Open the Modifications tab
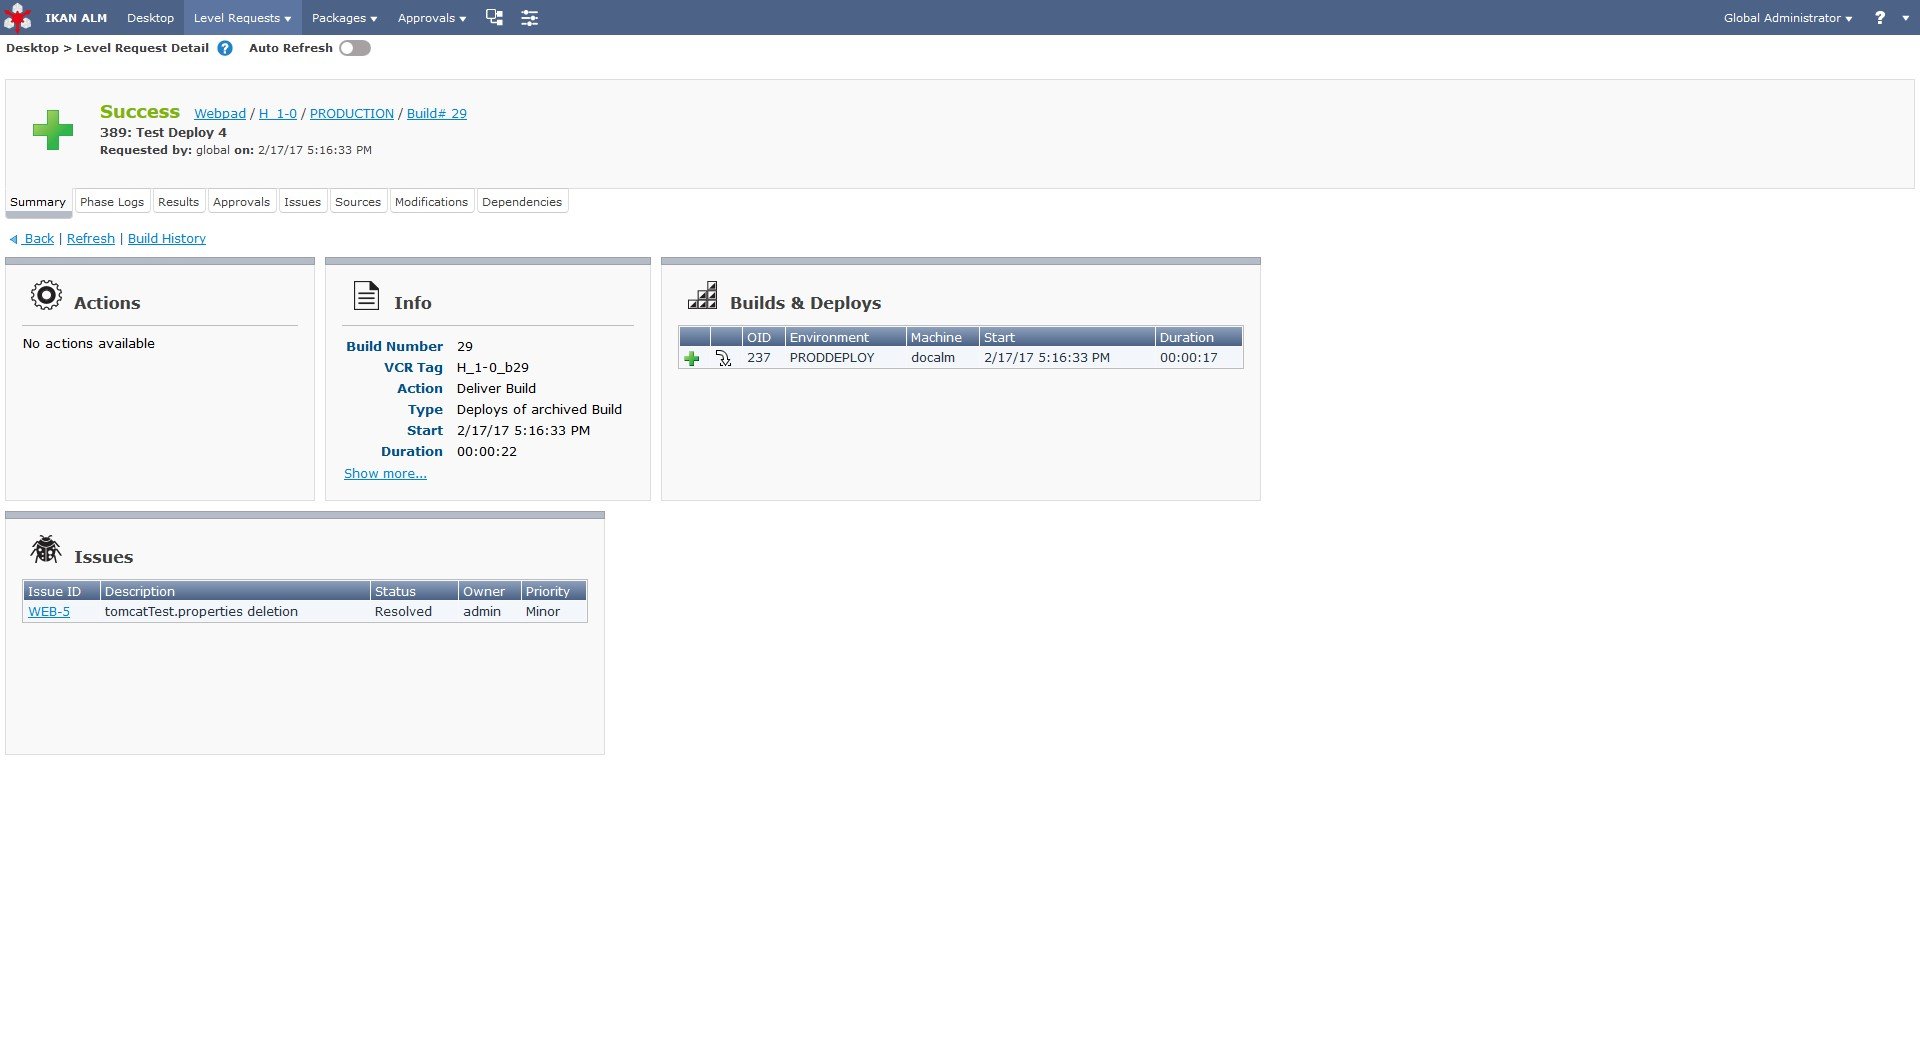1920x1055 pixels. [431, 202]
